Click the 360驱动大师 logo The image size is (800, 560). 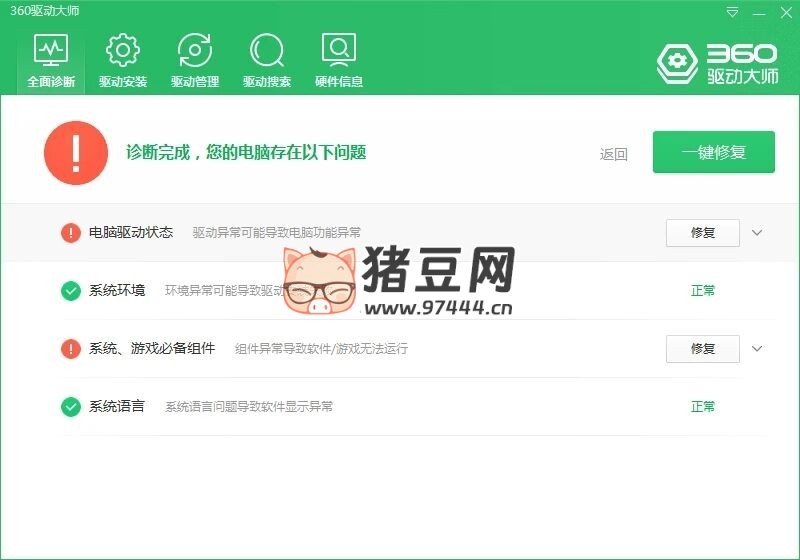pyautogui.click(x=717, y=63)
